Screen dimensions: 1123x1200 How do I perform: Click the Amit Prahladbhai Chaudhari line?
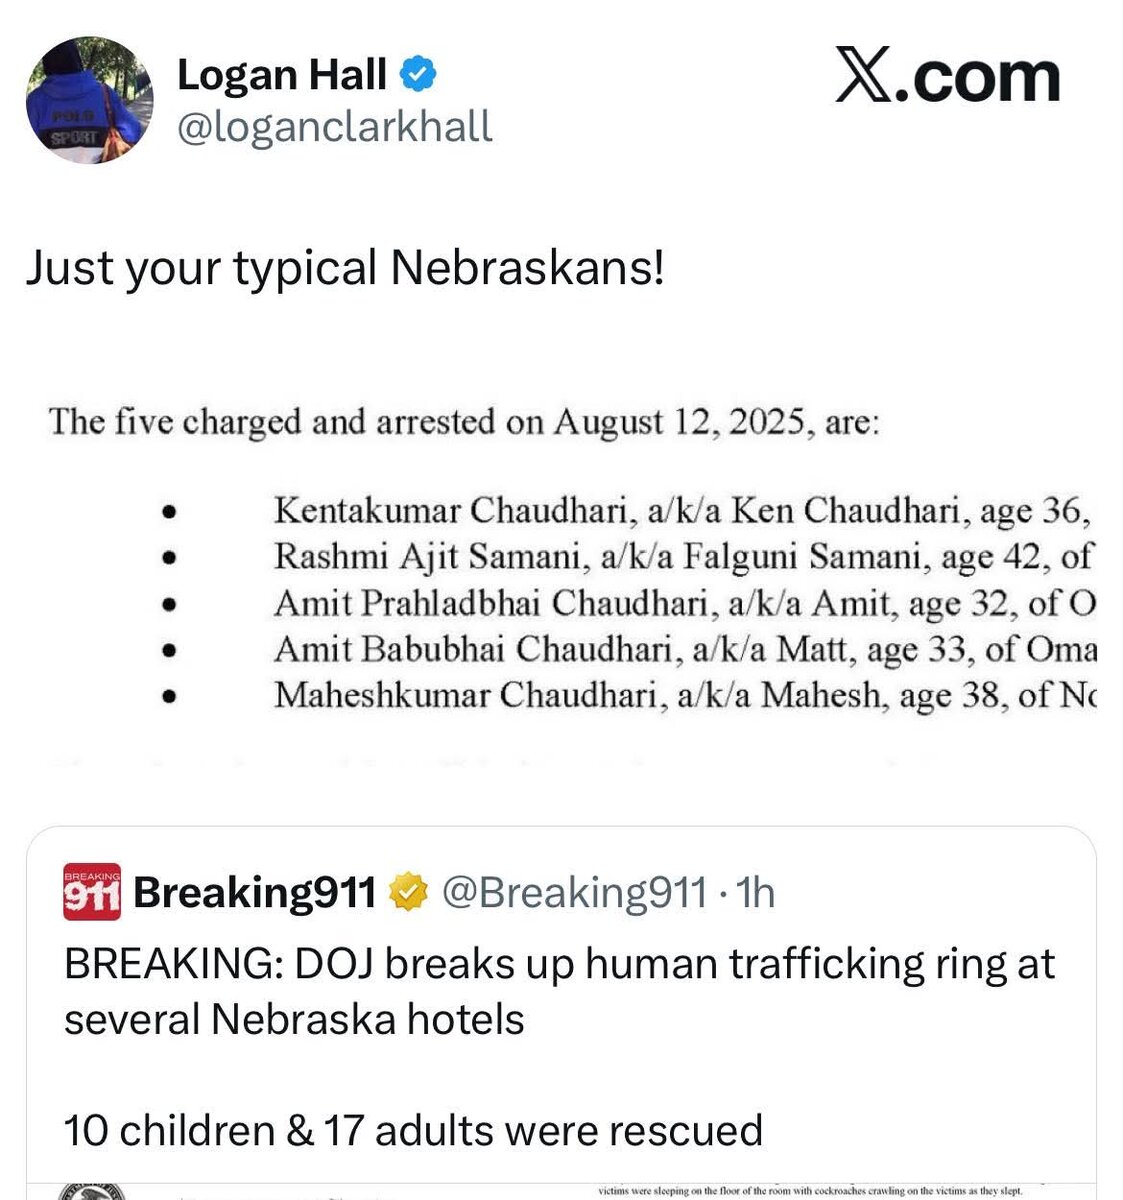(685, 602)
